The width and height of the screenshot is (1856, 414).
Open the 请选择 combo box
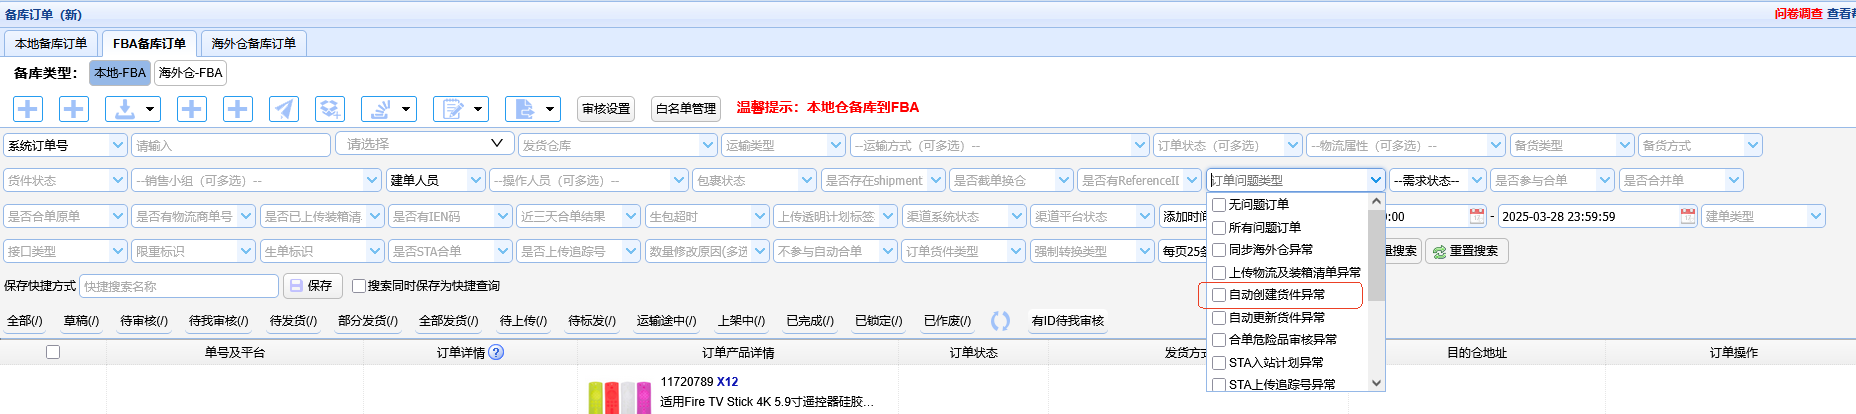pyautogui.click(x=425, y=144)
